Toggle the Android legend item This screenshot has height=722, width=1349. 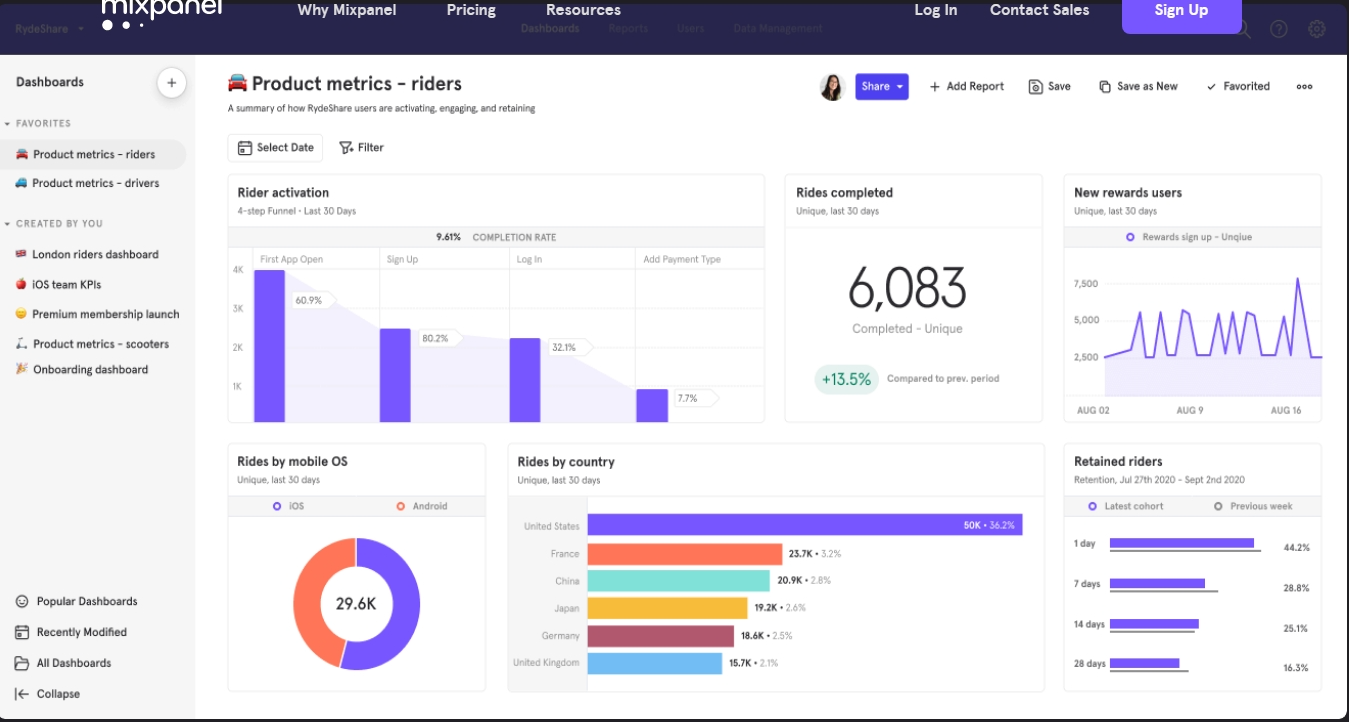click(x=422, y=507)
